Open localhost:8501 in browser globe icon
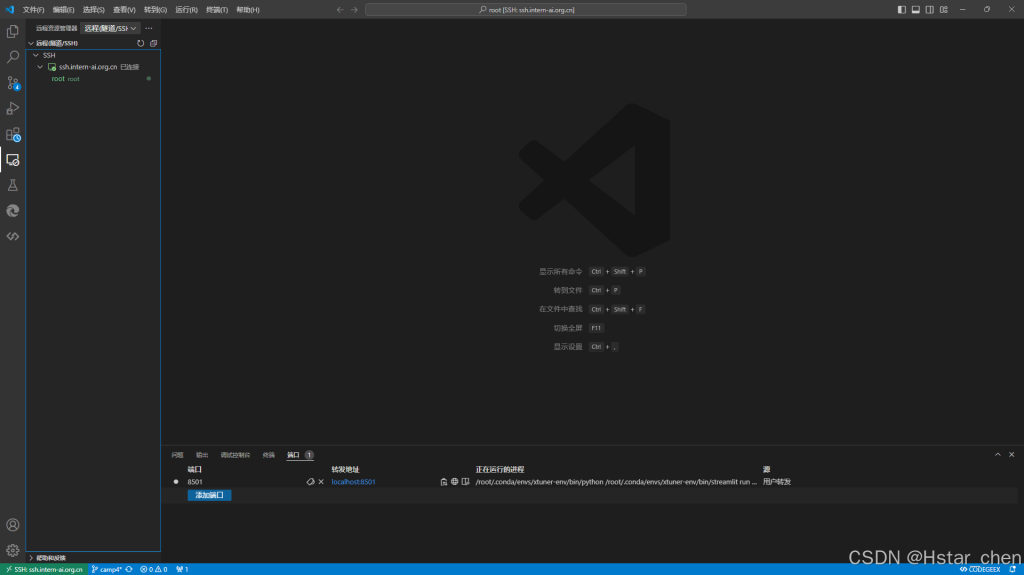1024x575 pixels. 455,482
